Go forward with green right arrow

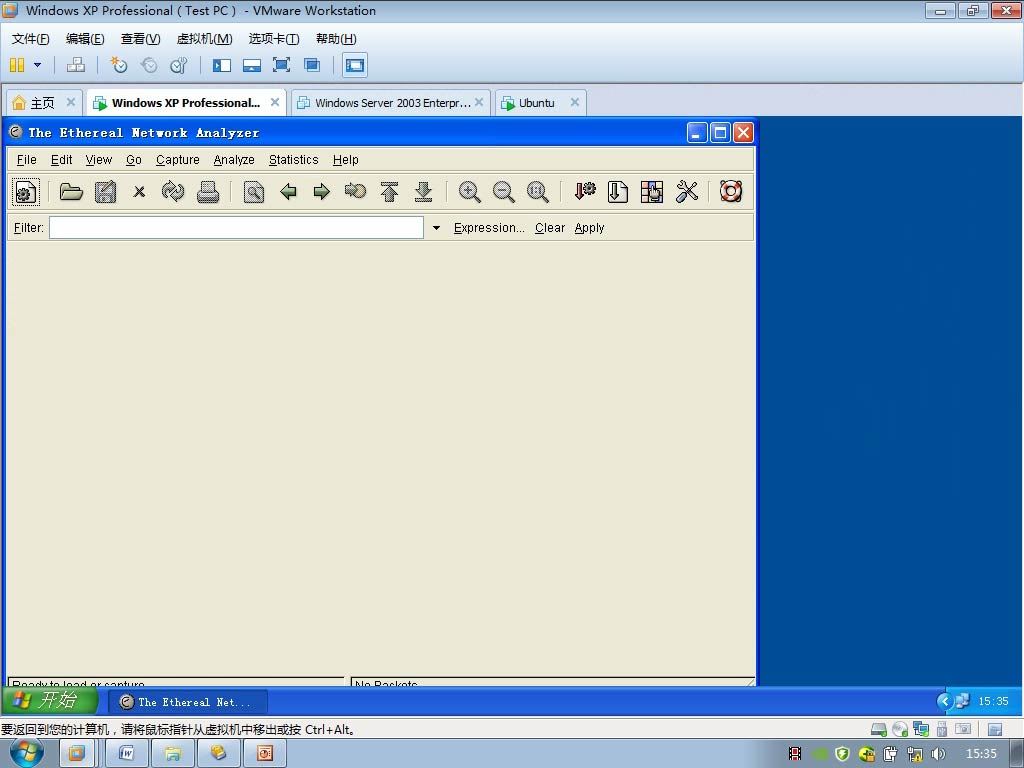pos(321,191)
